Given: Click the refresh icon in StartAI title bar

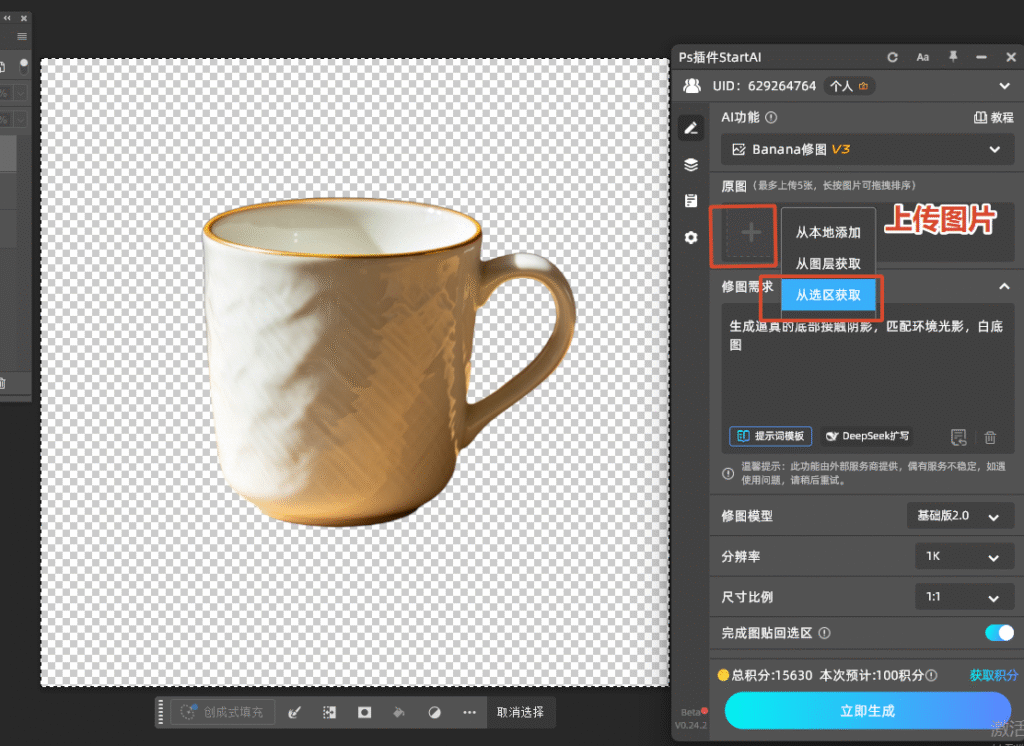Looking at the screenshot, I should point(892,57).
